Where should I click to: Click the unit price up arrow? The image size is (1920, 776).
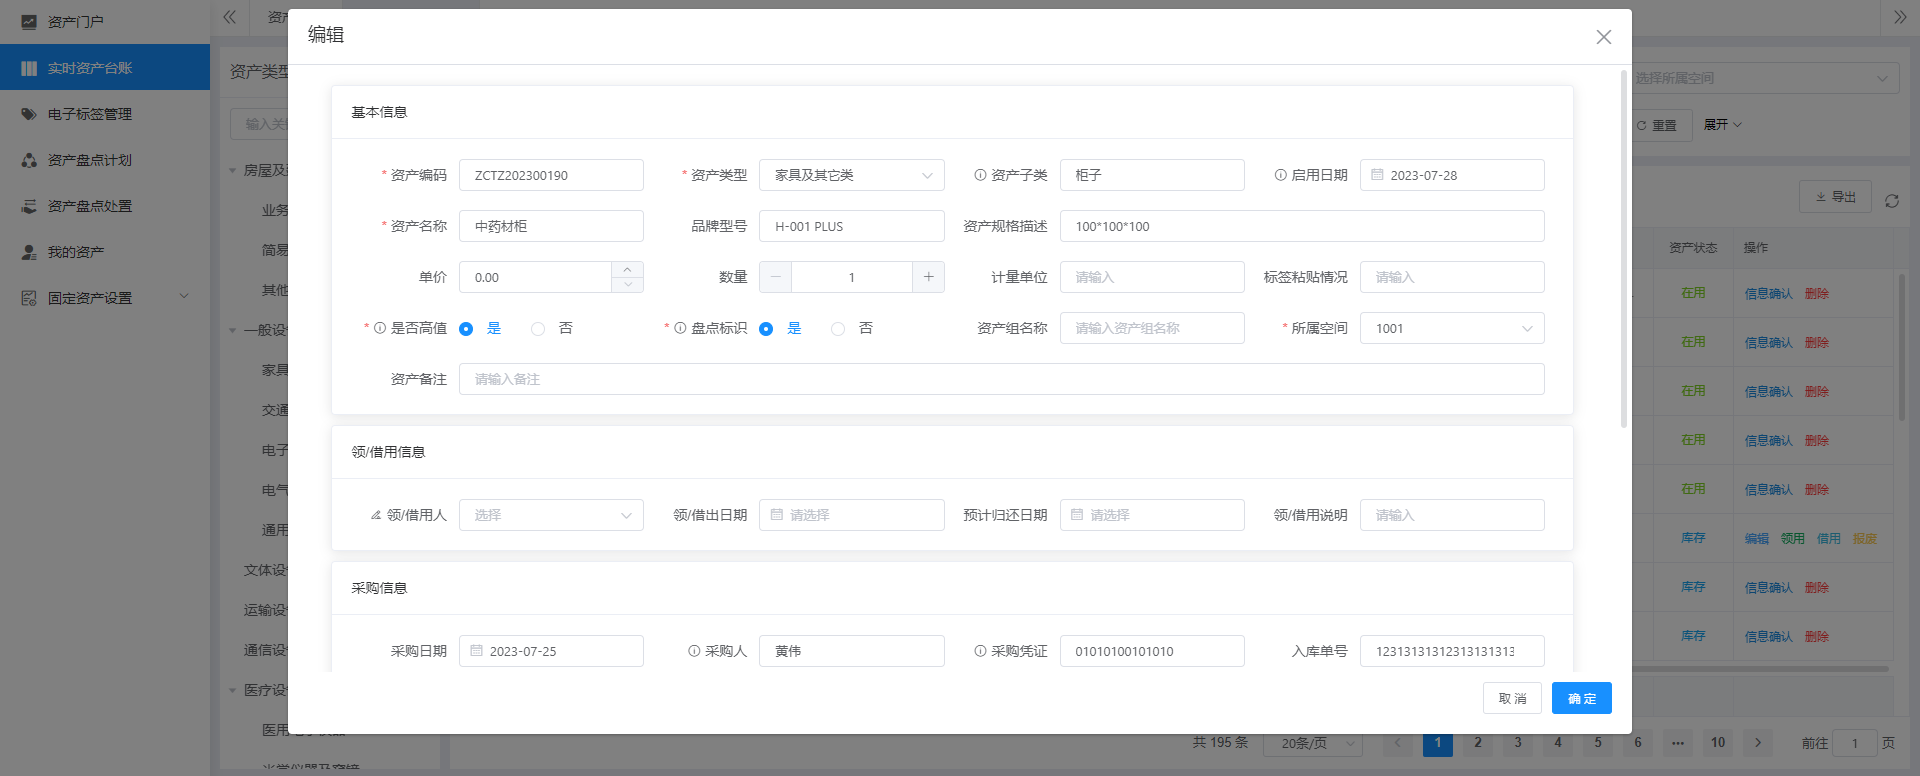point(627,270)
